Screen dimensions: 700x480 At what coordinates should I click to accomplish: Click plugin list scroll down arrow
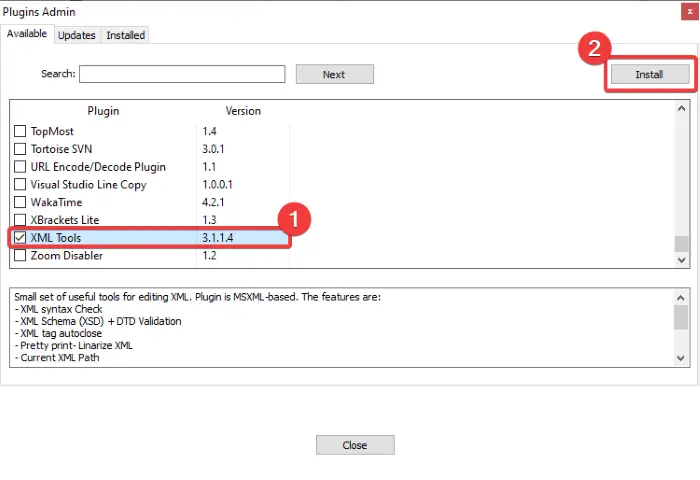click(x=681, y=260)
